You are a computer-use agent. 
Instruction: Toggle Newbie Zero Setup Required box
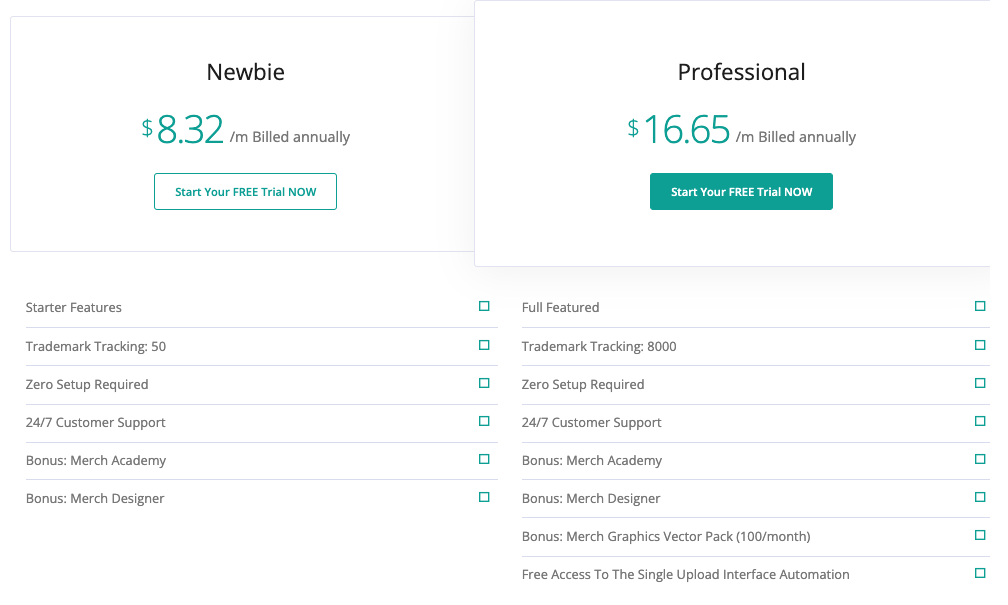[484, 383]
